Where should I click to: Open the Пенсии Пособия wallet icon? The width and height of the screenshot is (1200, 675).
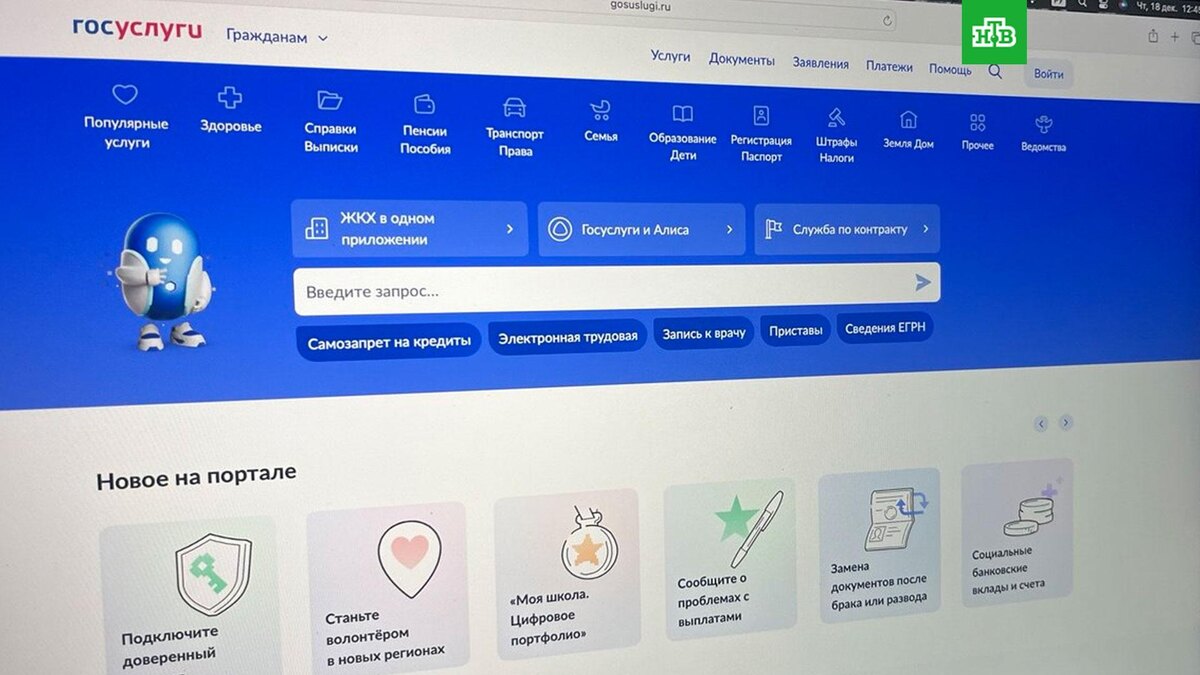(x=424, y=103)
